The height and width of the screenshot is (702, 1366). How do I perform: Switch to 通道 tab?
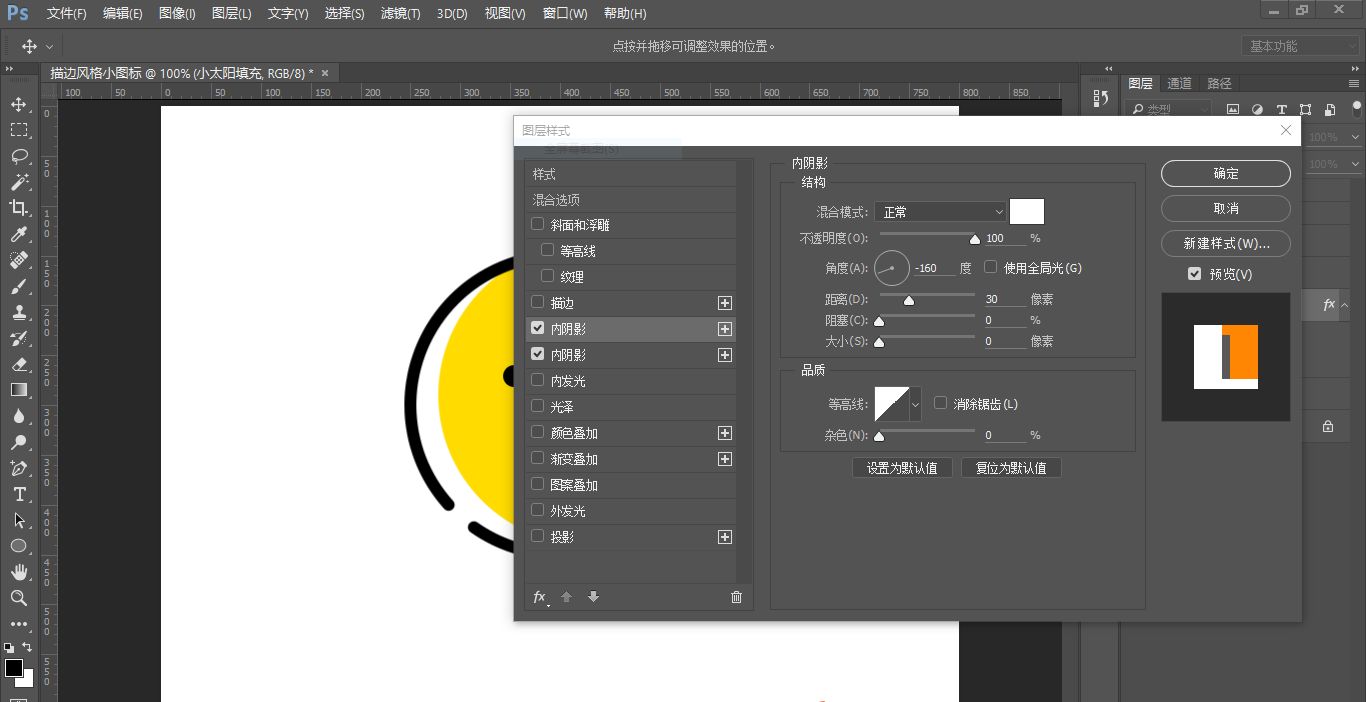tap(1180, 84)
